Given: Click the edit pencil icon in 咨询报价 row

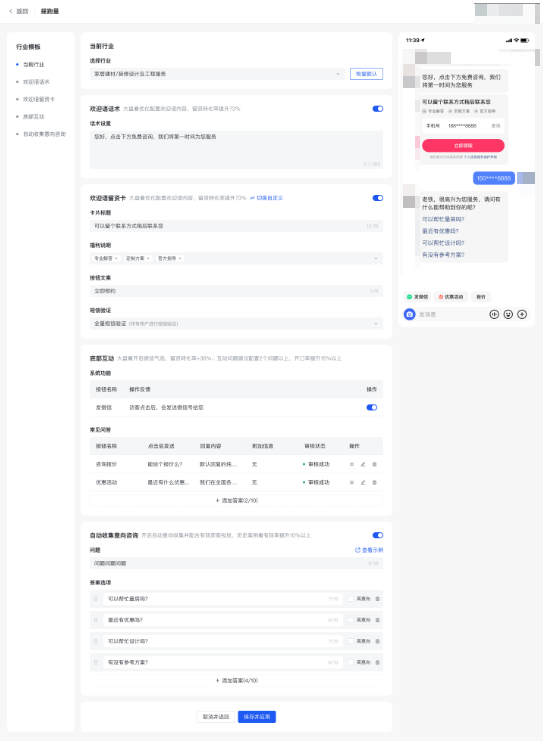Looking at the screenshot, I should point(363,465).
